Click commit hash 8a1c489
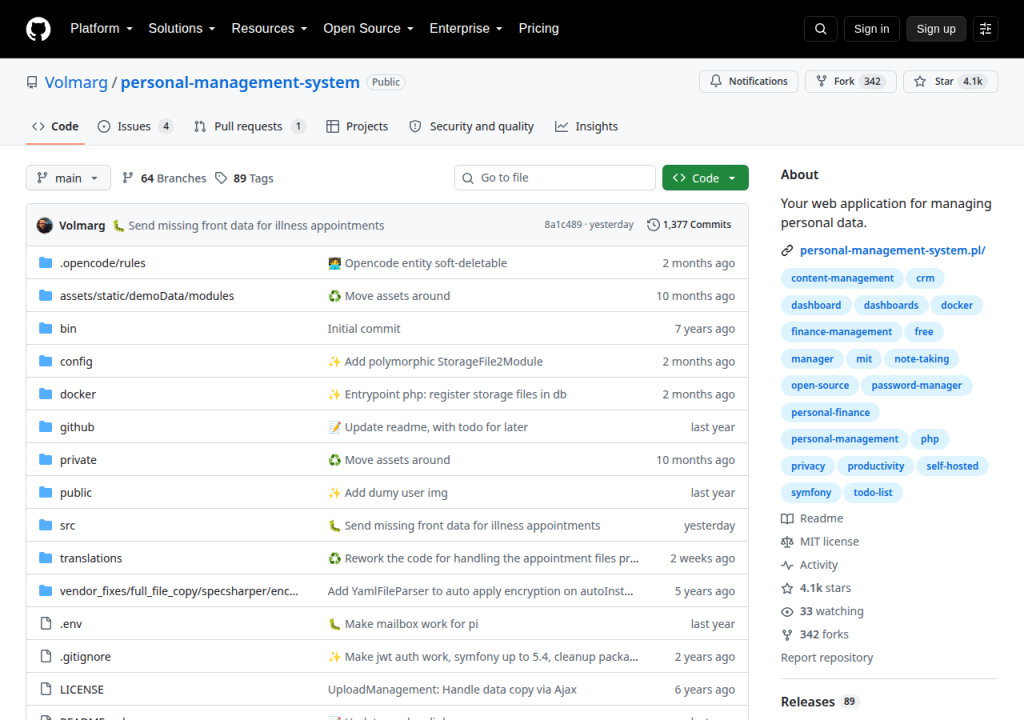This screenshot has height=720, width=1024. tap(563, 225)
